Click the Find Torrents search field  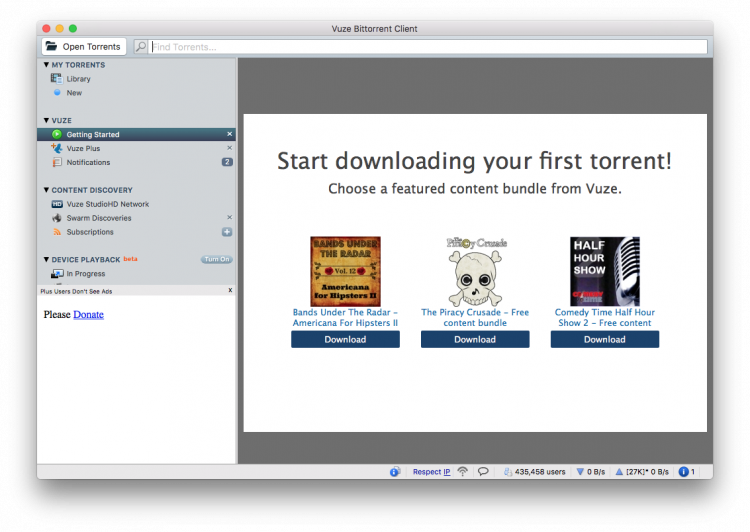427,47
